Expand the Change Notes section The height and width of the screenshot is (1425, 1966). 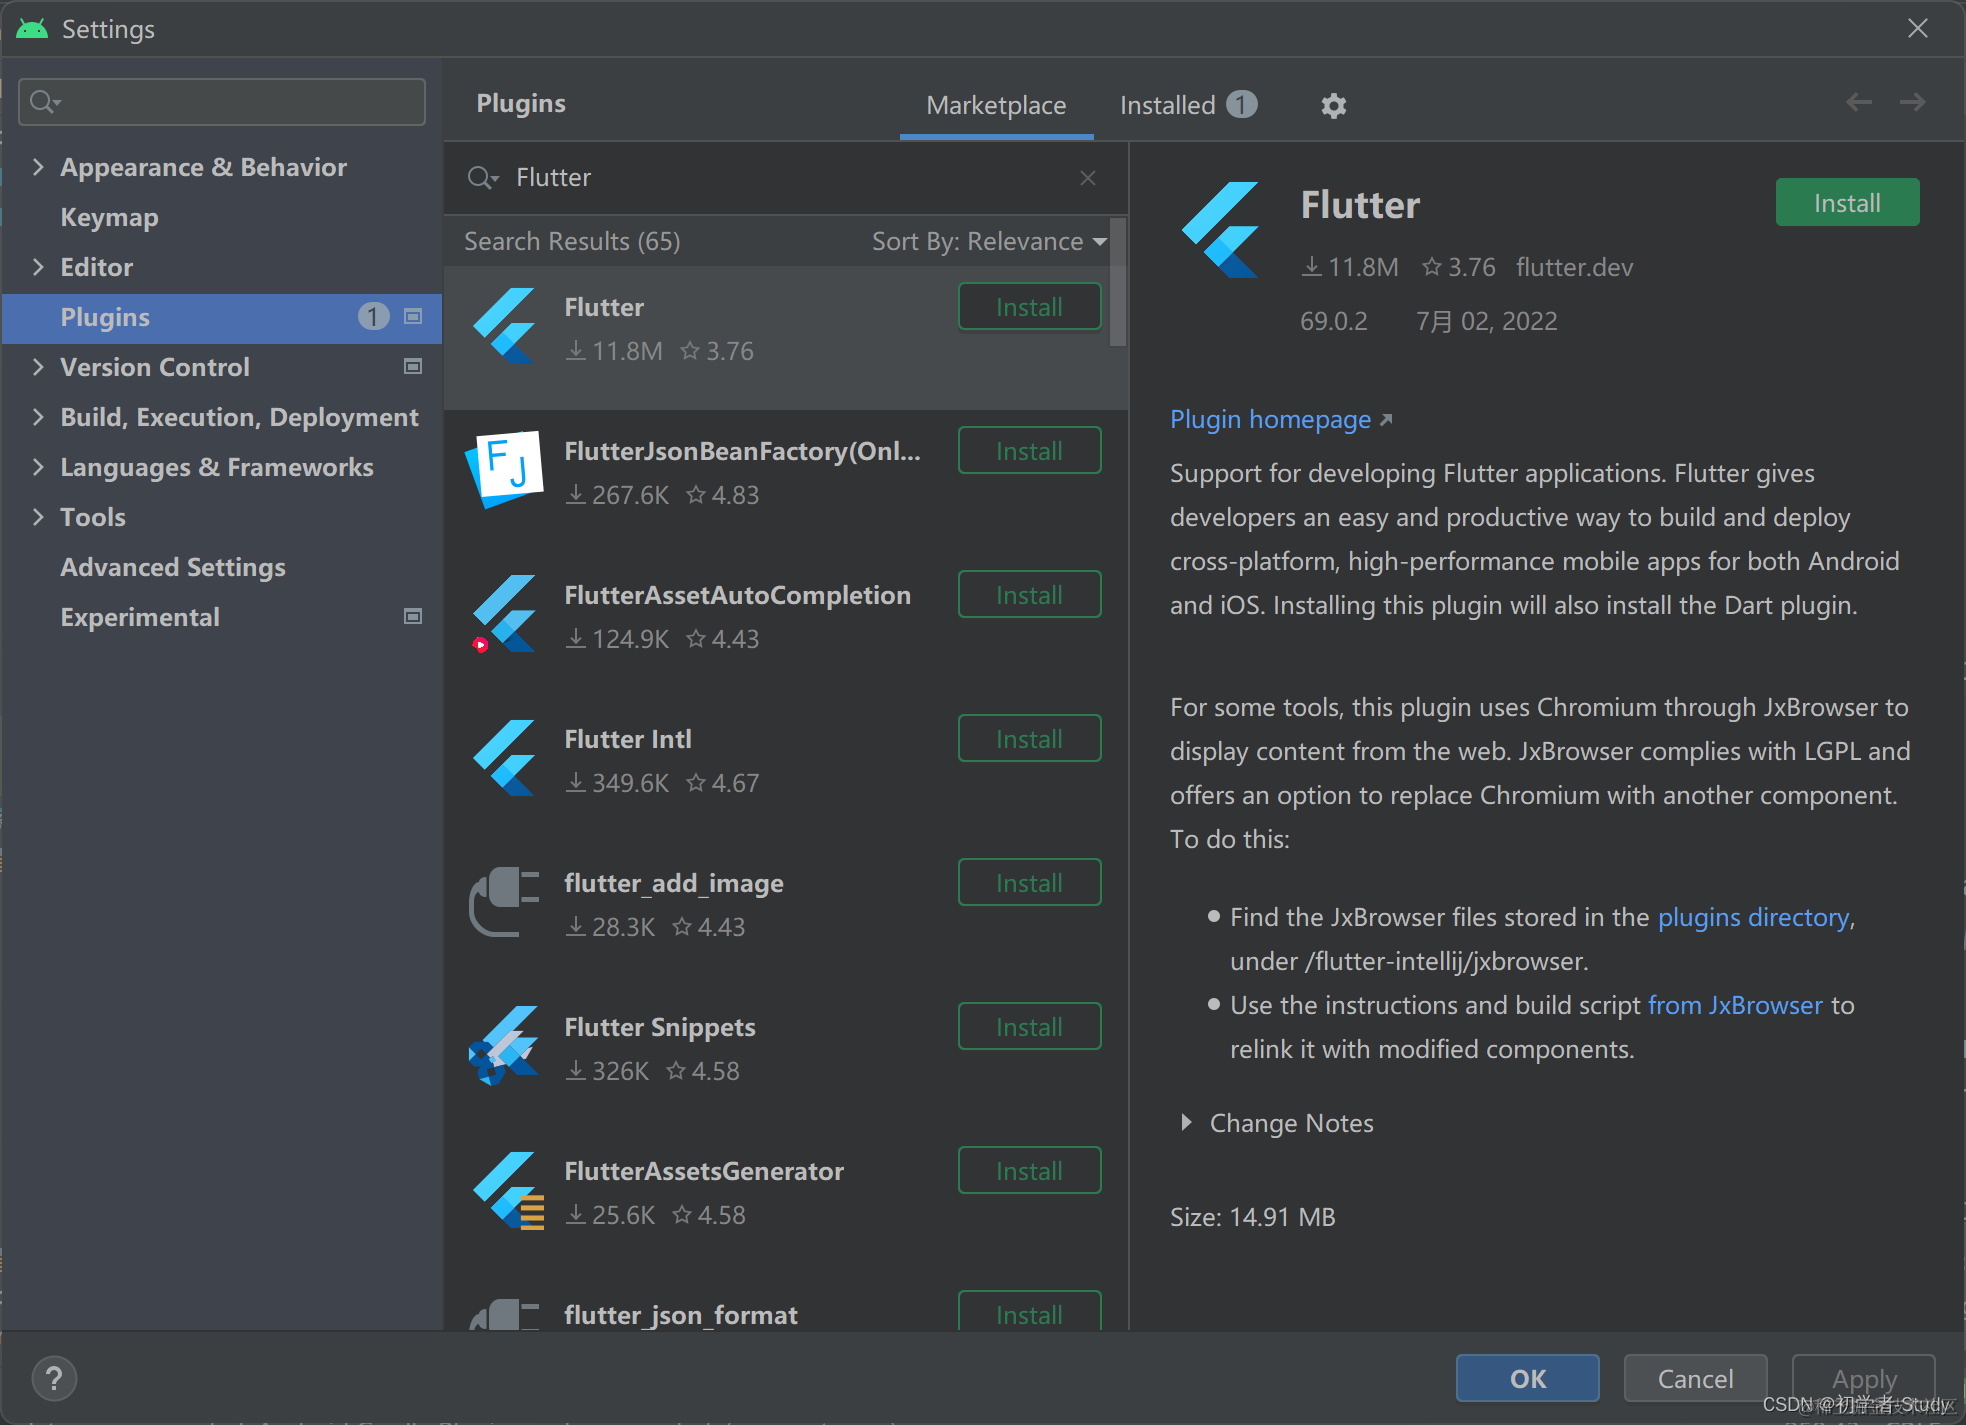coord(1186,1122)
